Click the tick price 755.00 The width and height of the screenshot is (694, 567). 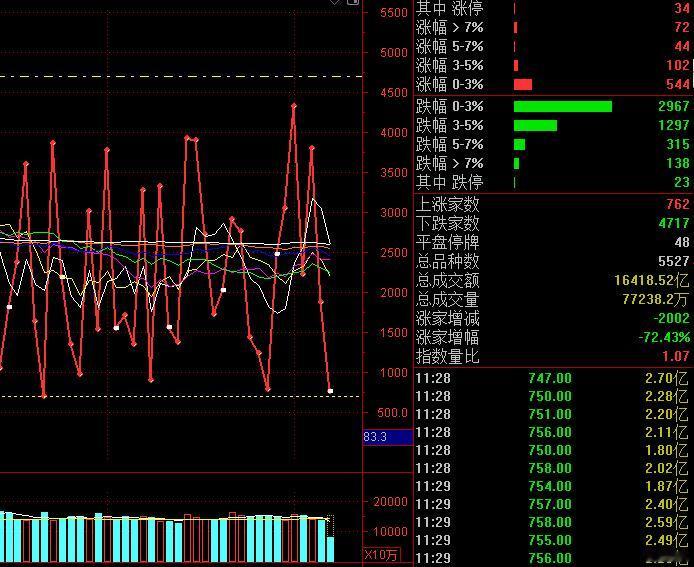coord(550,540)
